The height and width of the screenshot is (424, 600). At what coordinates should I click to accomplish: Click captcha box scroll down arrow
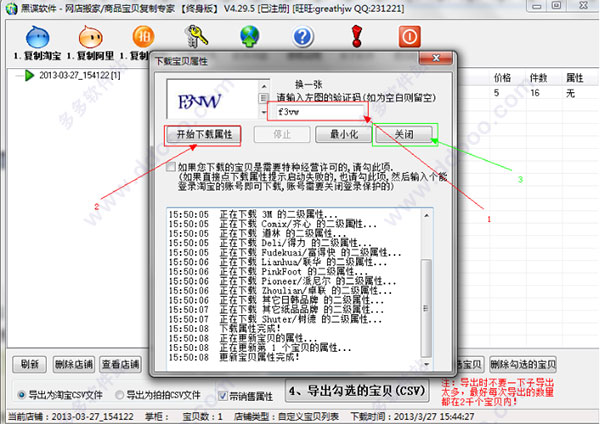coord(264,113)
